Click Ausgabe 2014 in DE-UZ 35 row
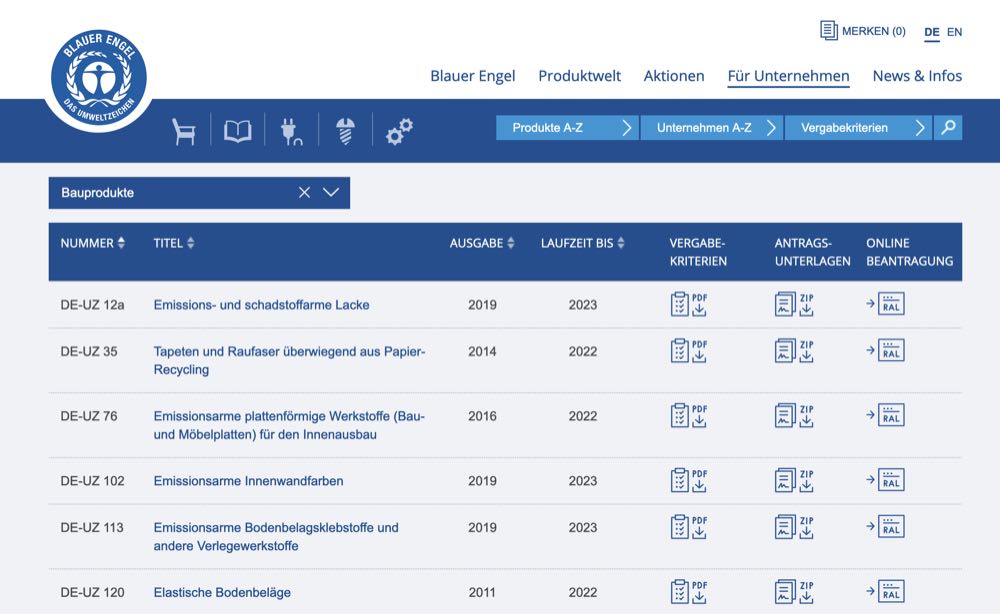 [x=482, y=351]
